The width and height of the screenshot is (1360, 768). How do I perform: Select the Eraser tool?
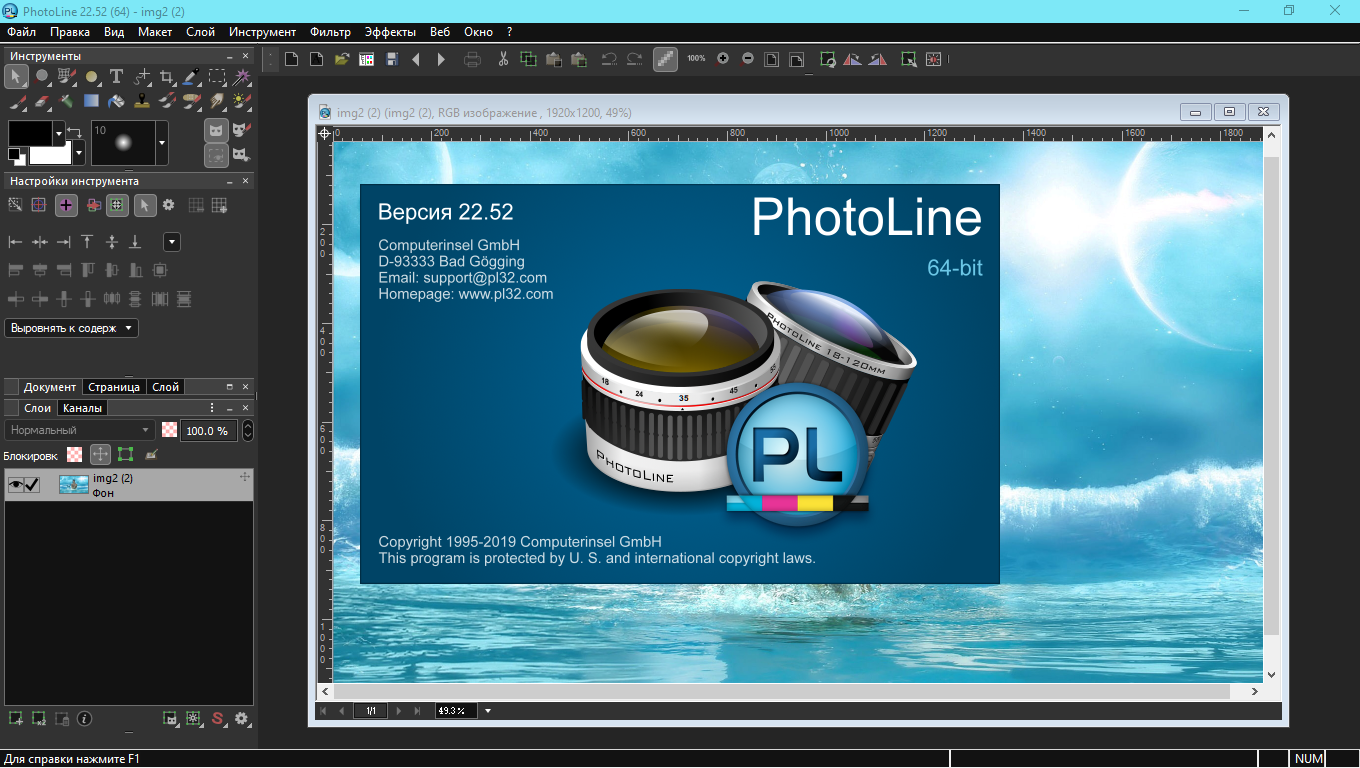click(x=42, y=101)
